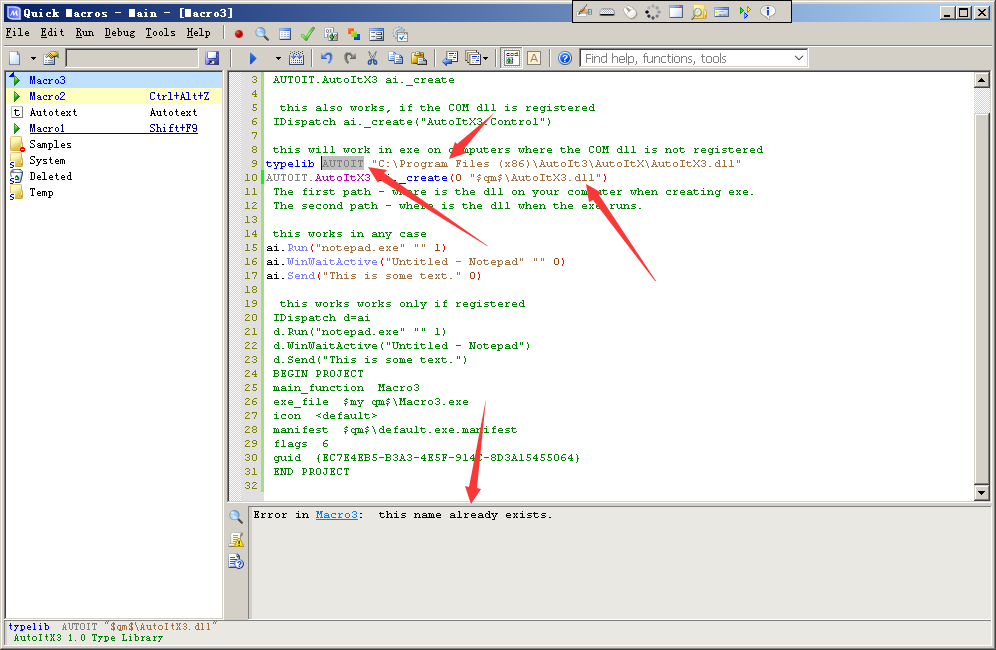Click the warning scroll icon beside output pane
The height and width of the screenshot is (650, 996).
pos(236,539)
